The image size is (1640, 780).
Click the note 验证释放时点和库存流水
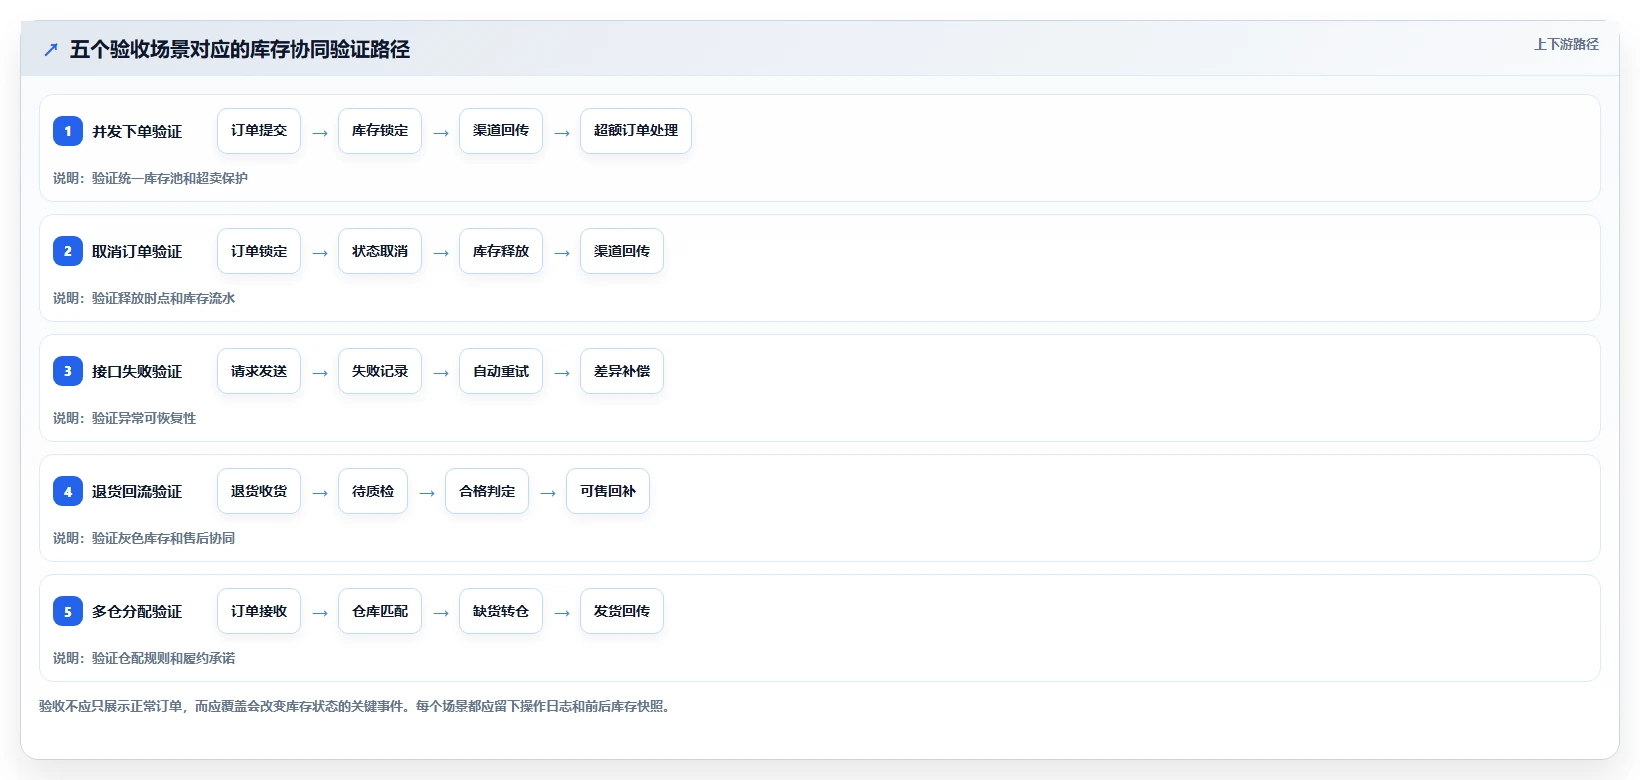pyautogui.click(x=164, y=298)
